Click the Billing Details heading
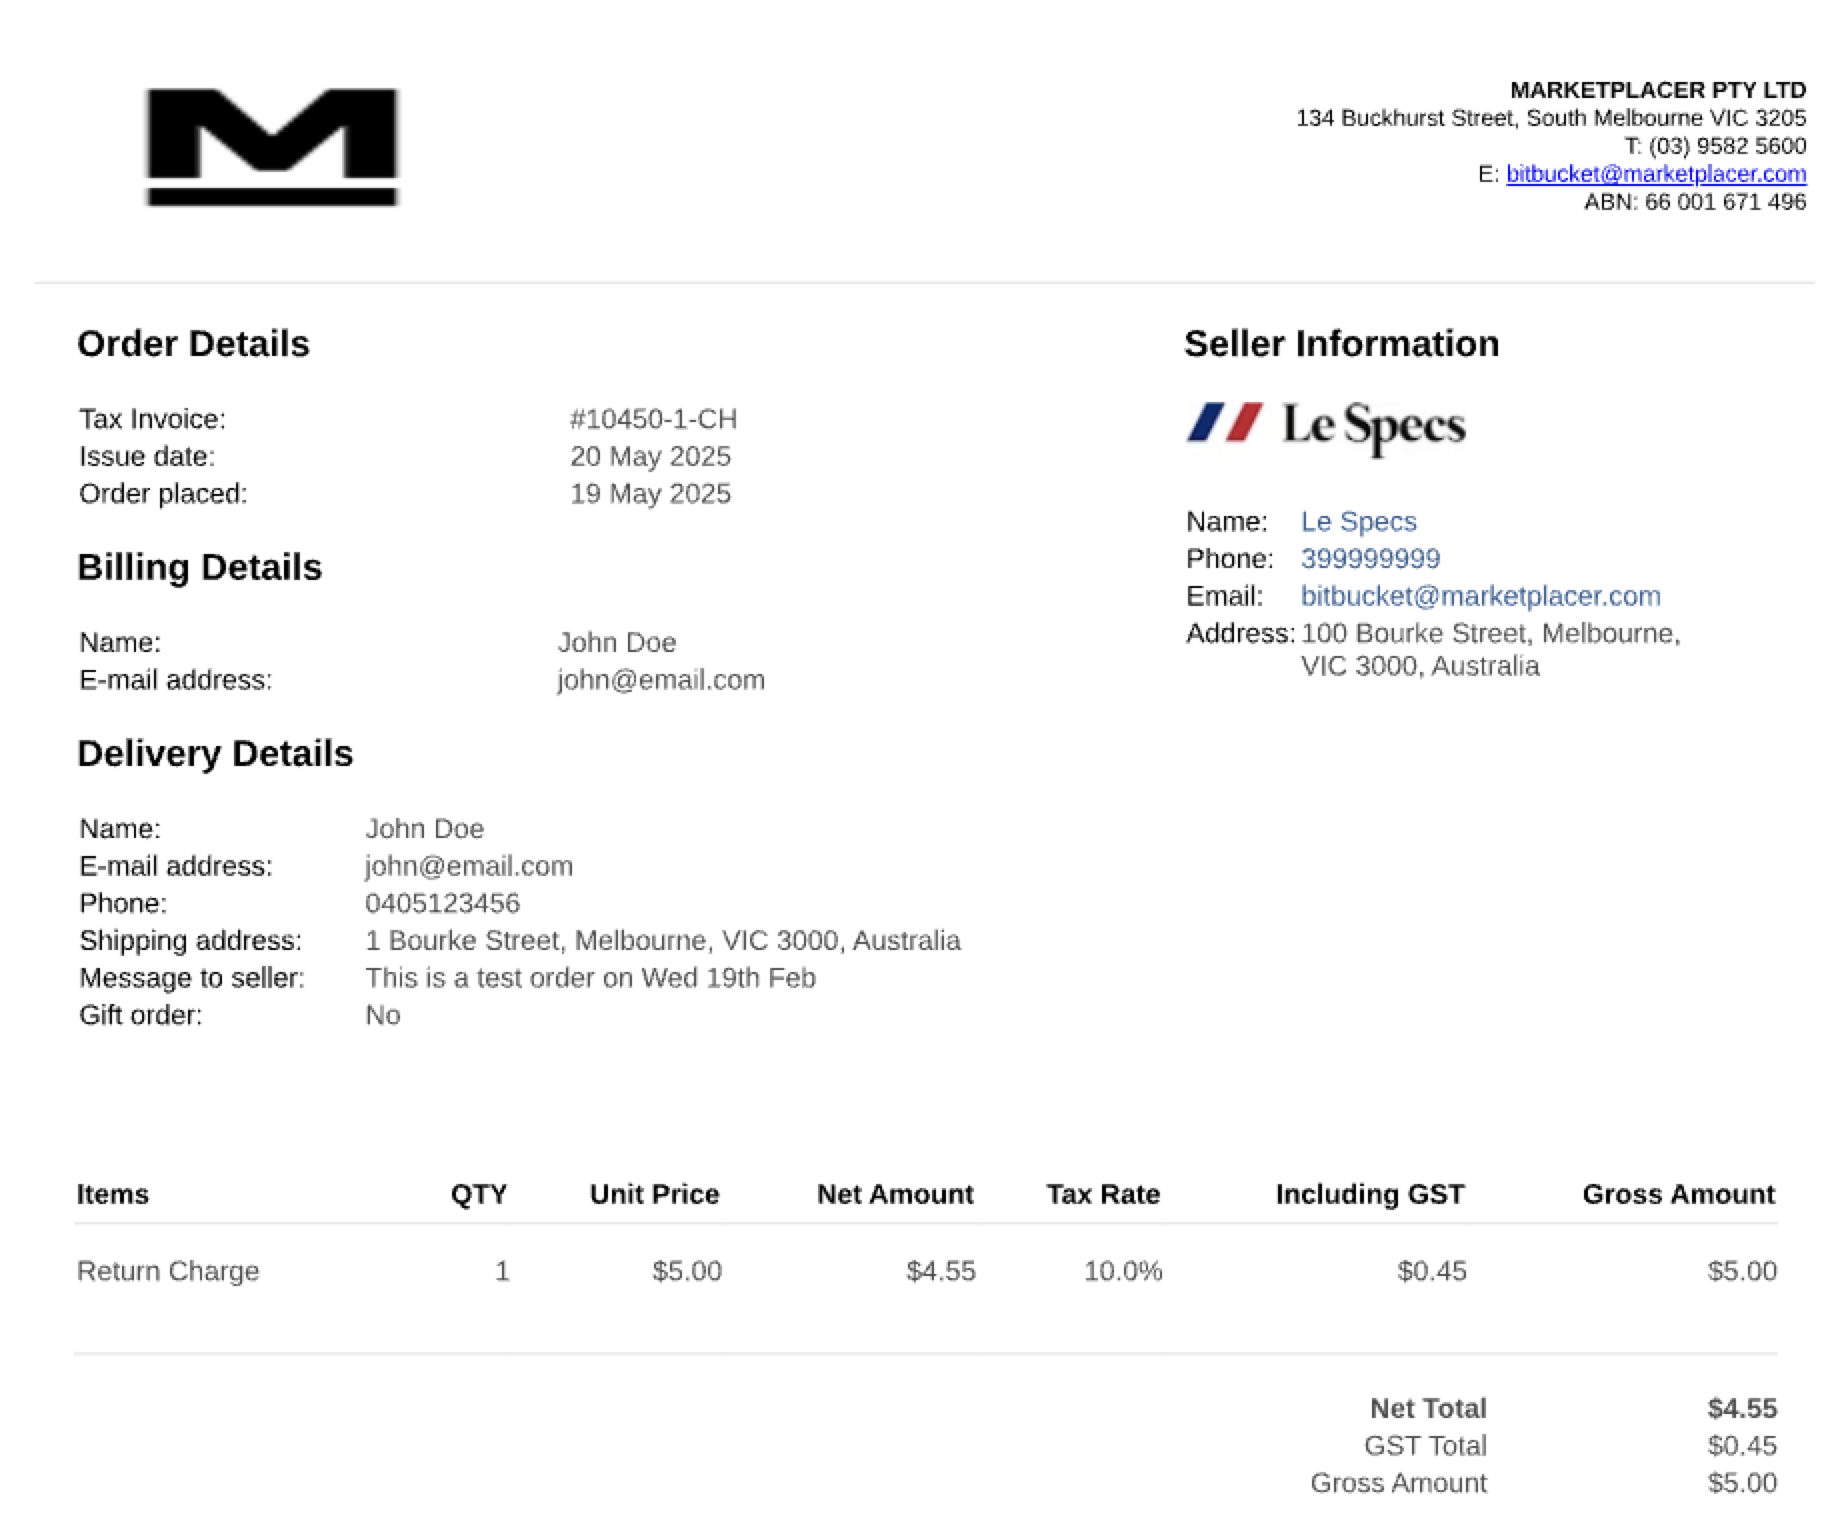1848x1524 pixels. 199,567
